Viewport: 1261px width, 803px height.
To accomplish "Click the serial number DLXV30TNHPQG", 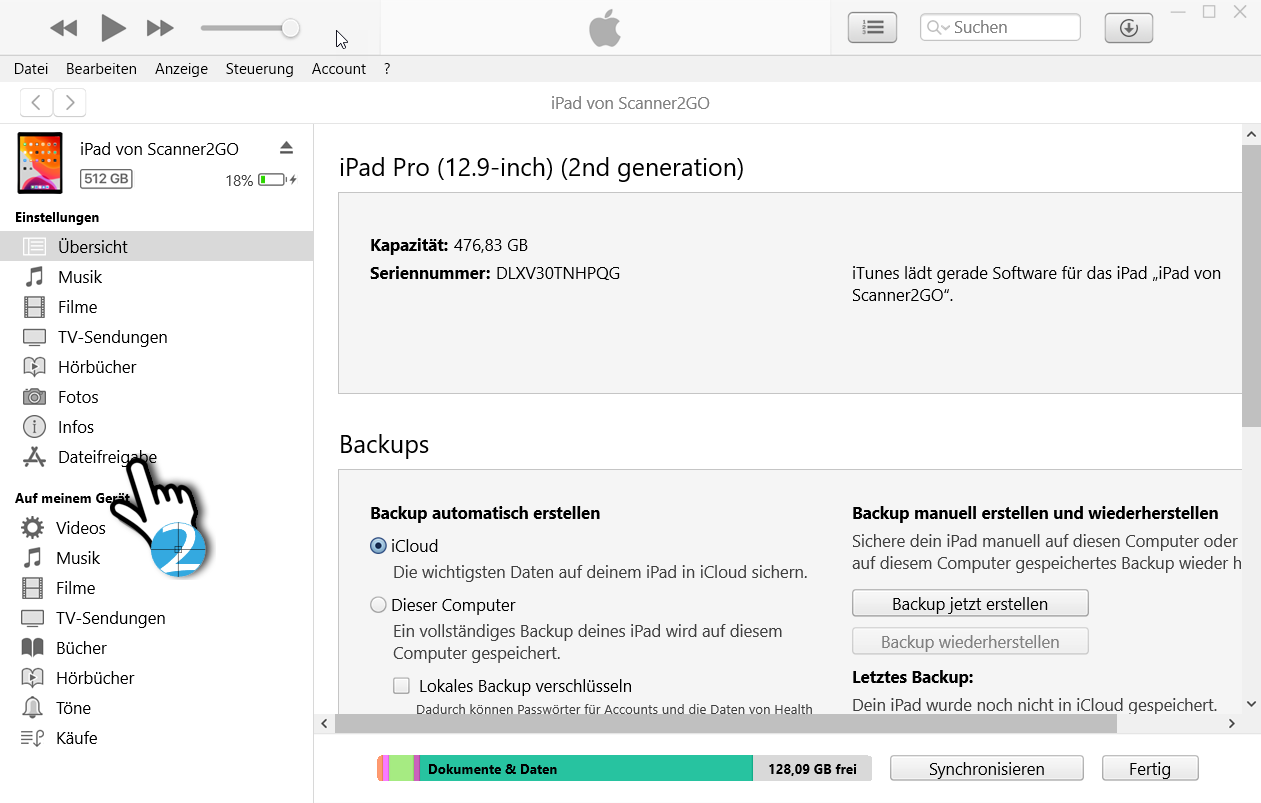I will pyautogui.click(x=558, y=273).
